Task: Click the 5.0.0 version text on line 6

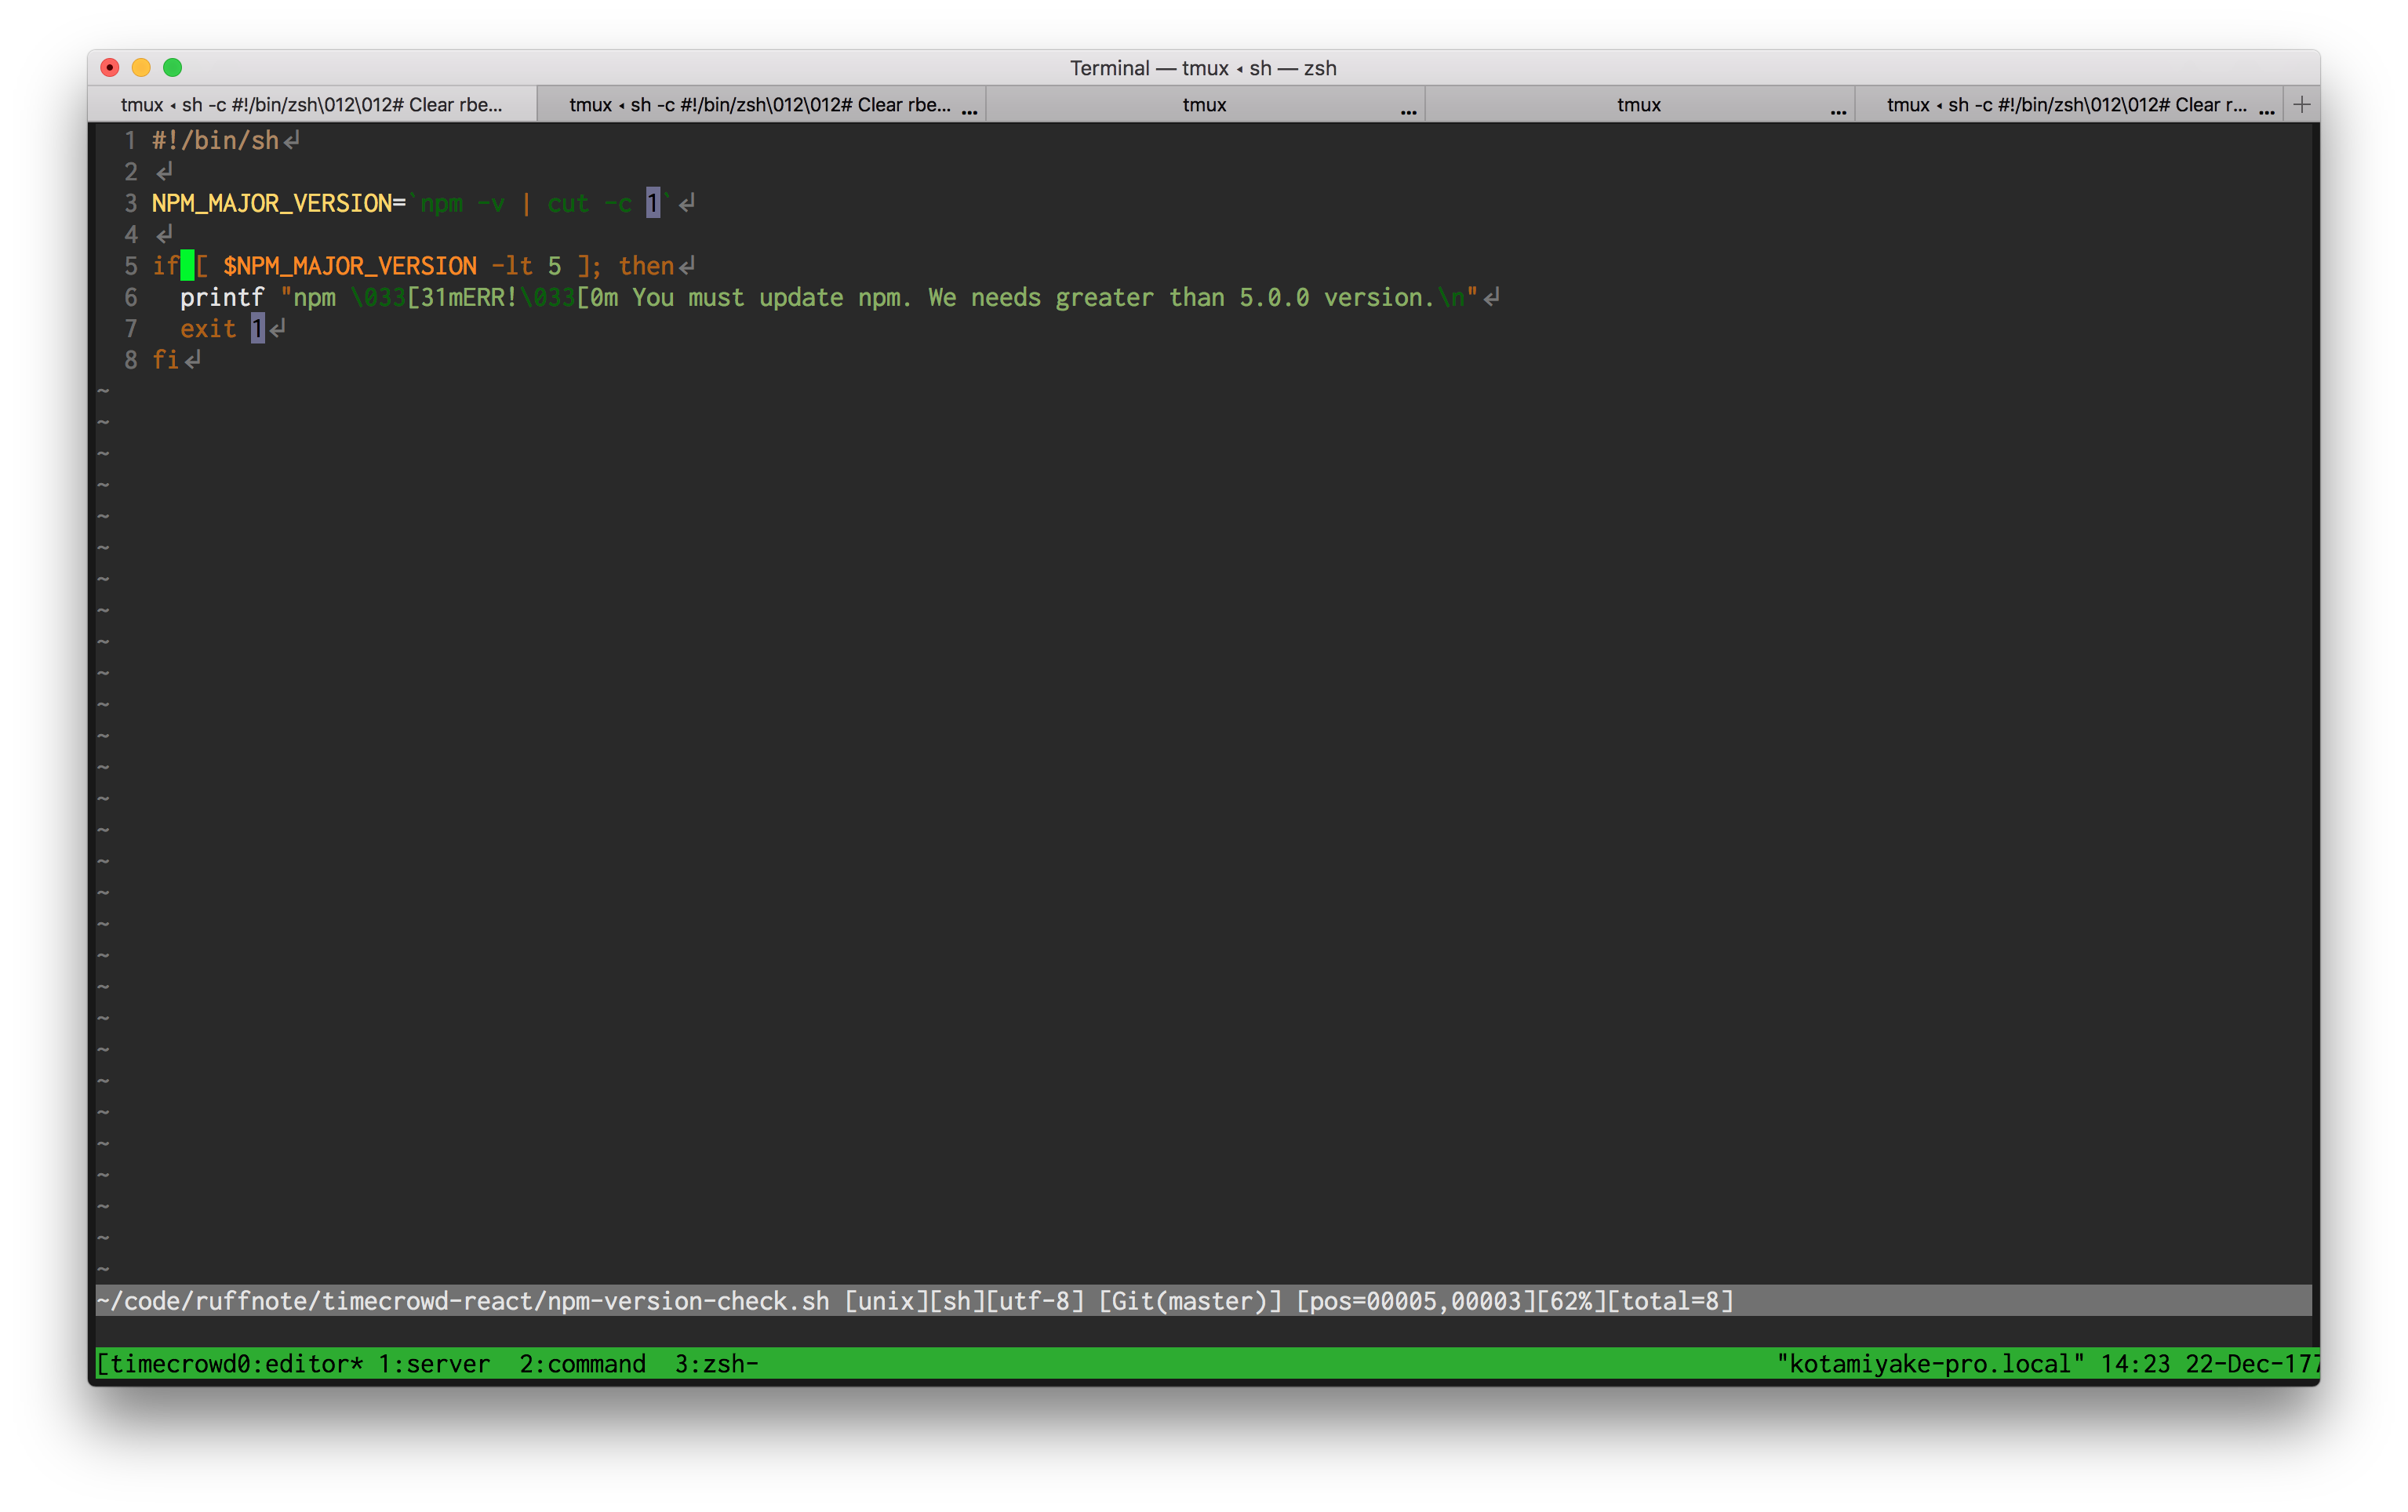Action: pos(1274,298)
